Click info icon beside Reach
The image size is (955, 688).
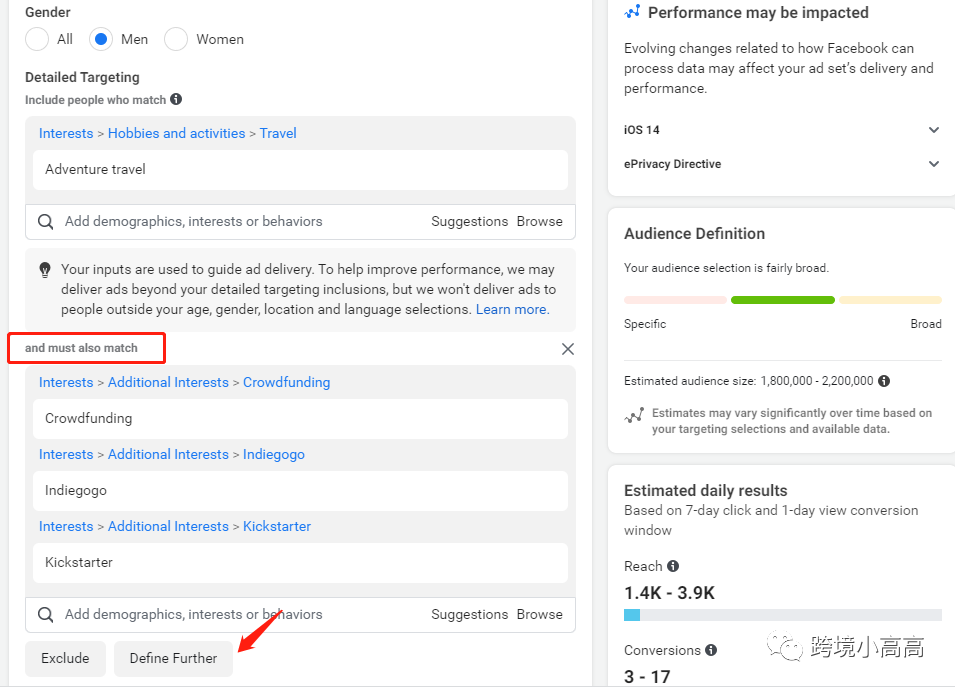point(673,566)
